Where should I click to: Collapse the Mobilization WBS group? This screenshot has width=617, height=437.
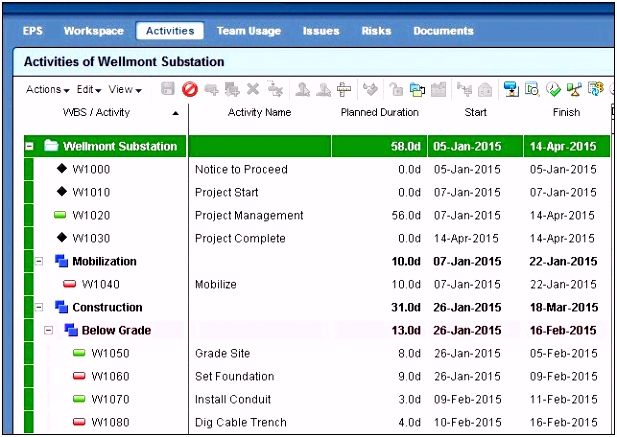pyautogui.click(x=39, y=261)
